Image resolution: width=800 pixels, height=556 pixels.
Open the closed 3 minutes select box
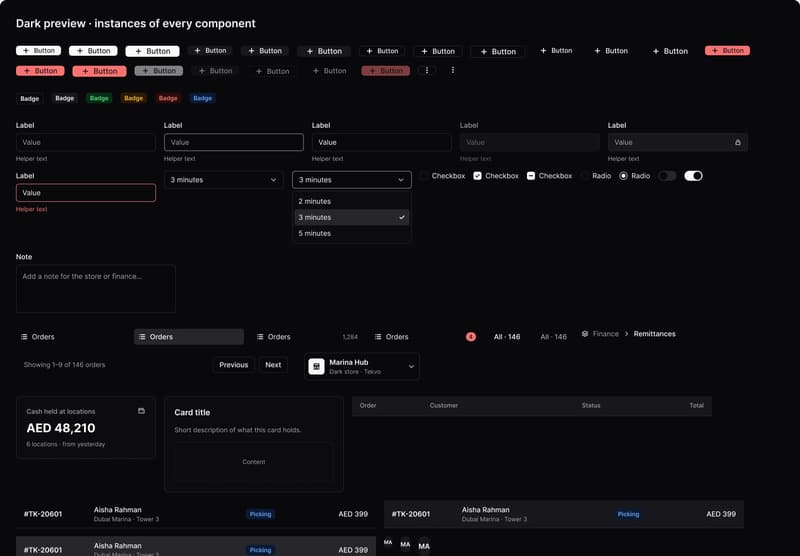click(223, 180)
